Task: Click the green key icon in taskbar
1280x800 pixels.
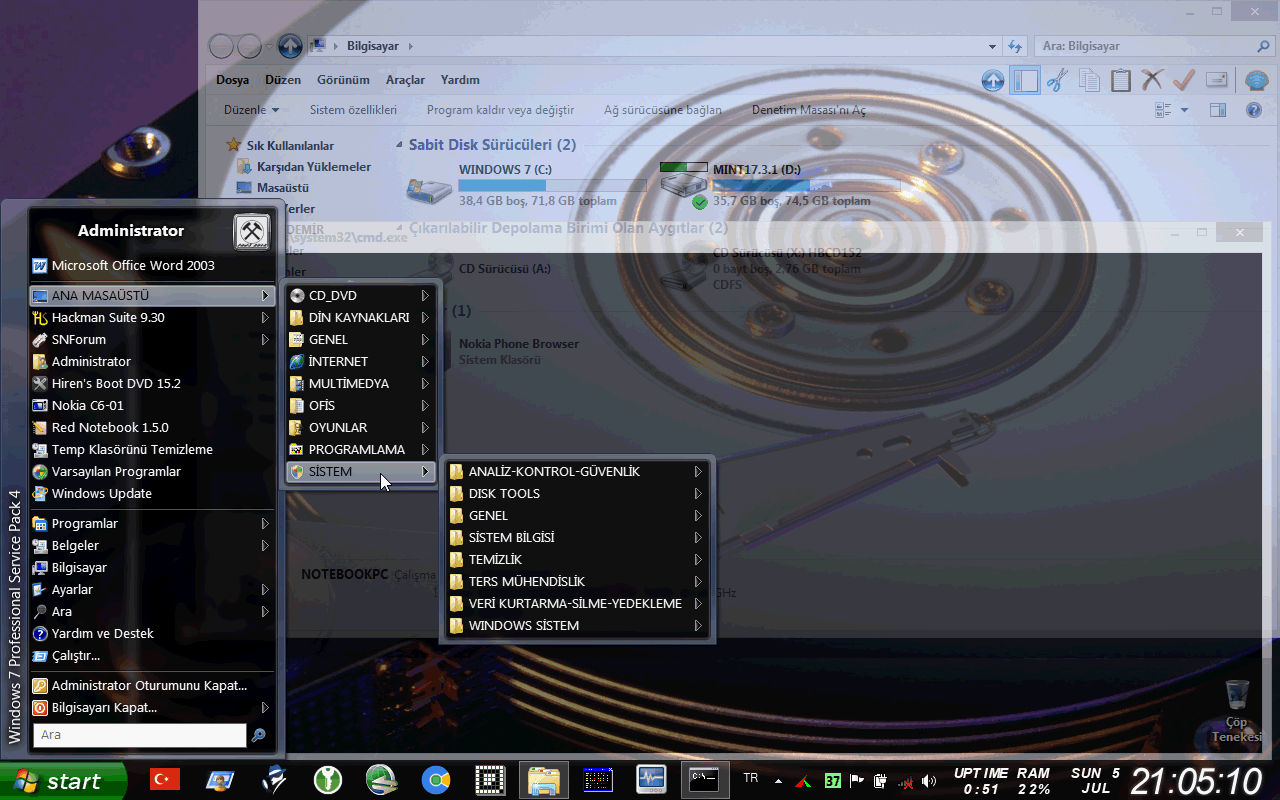Action: click(328, 780)
